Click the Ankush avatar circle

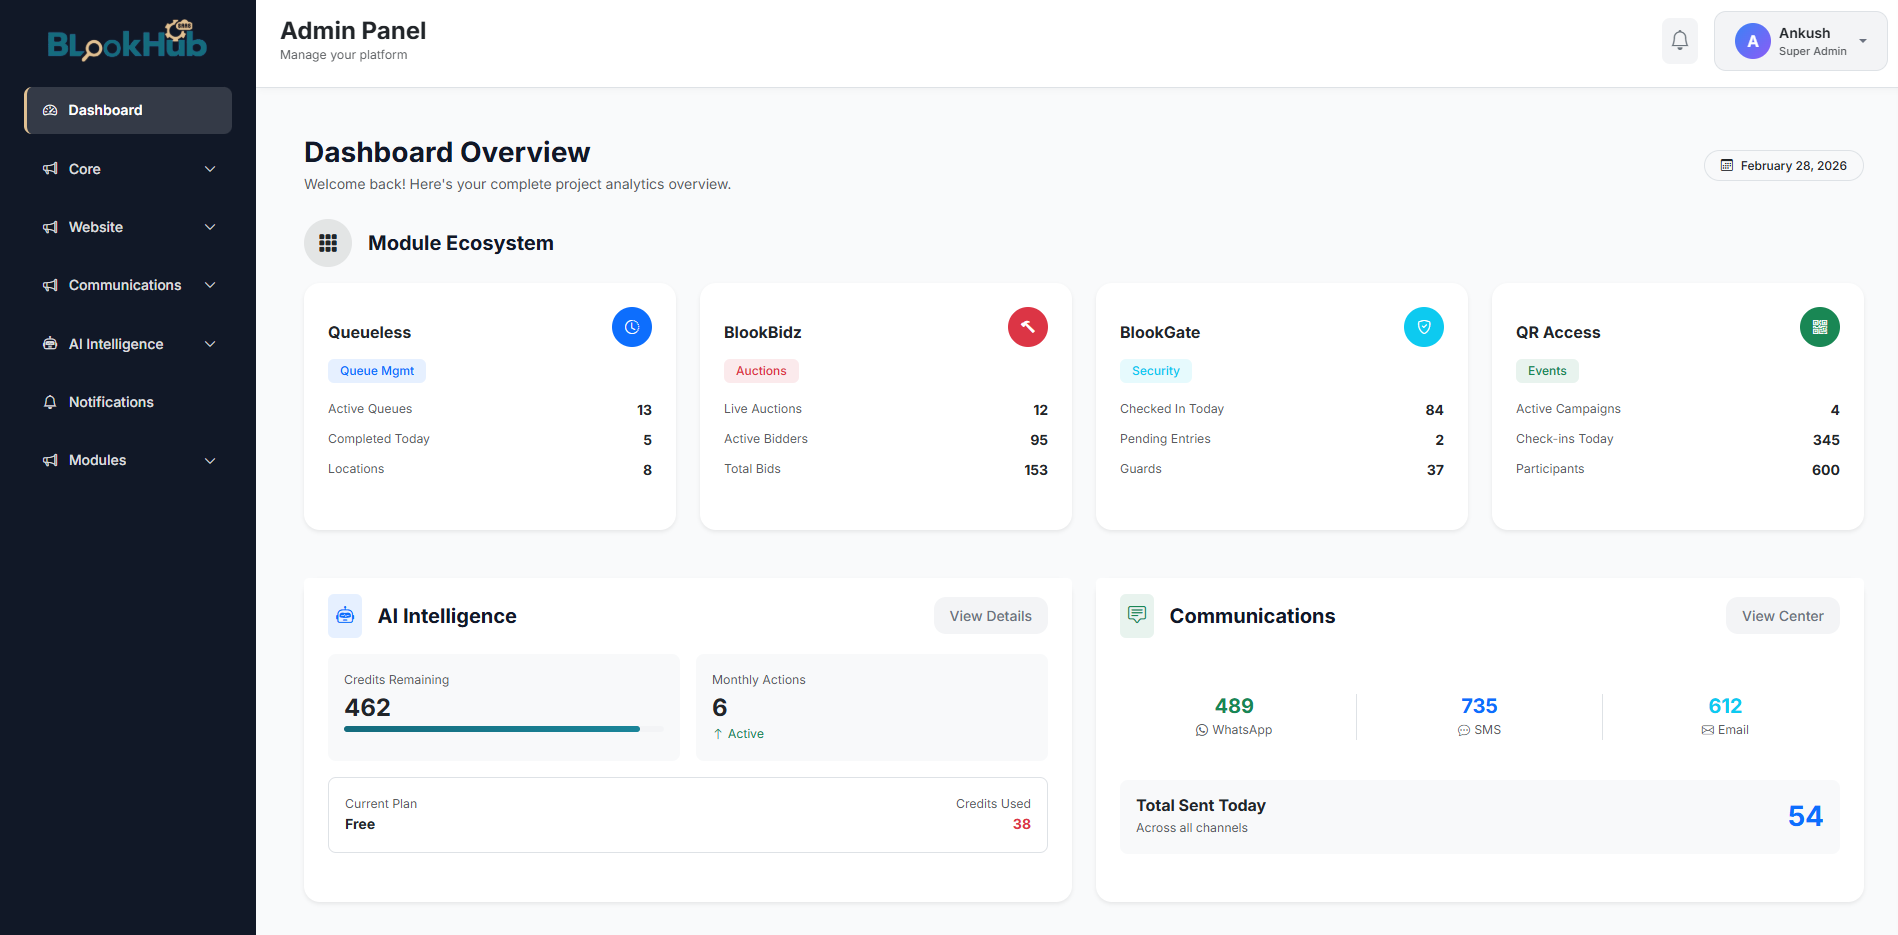(x=1753, y=41)
